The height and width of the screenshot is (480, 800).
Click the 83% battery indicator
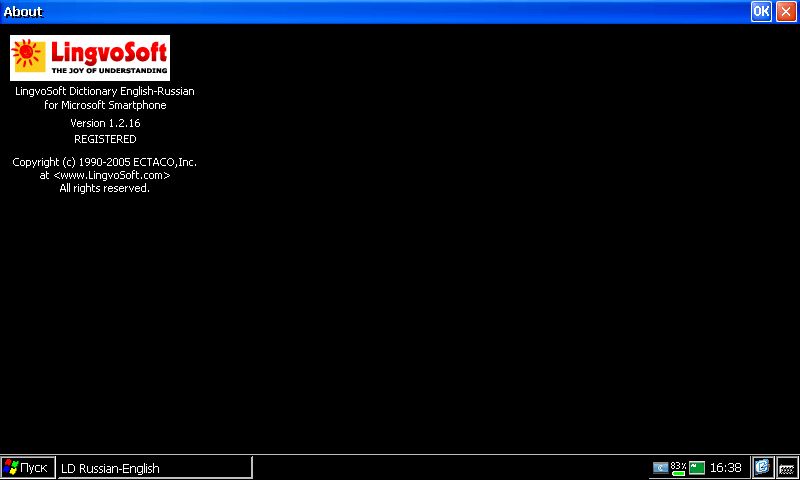coord(678,468)
